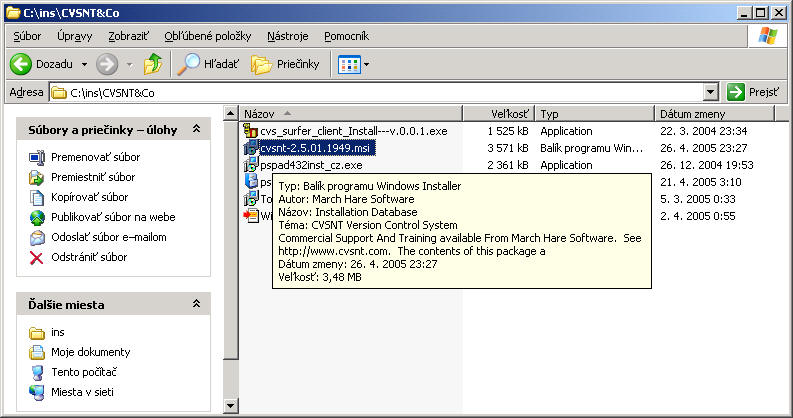The image size is (793, 418).
Task: Open the forward history dropdown arrow
Action: [x=129, y=64]
